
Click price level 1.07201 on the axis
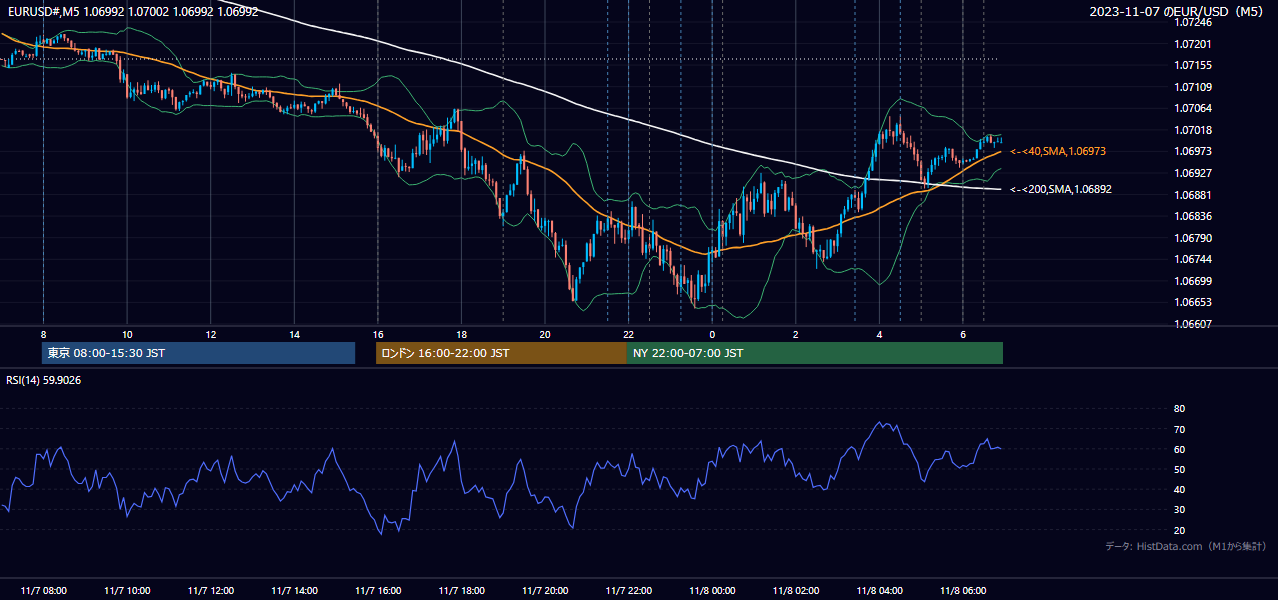1193,44
